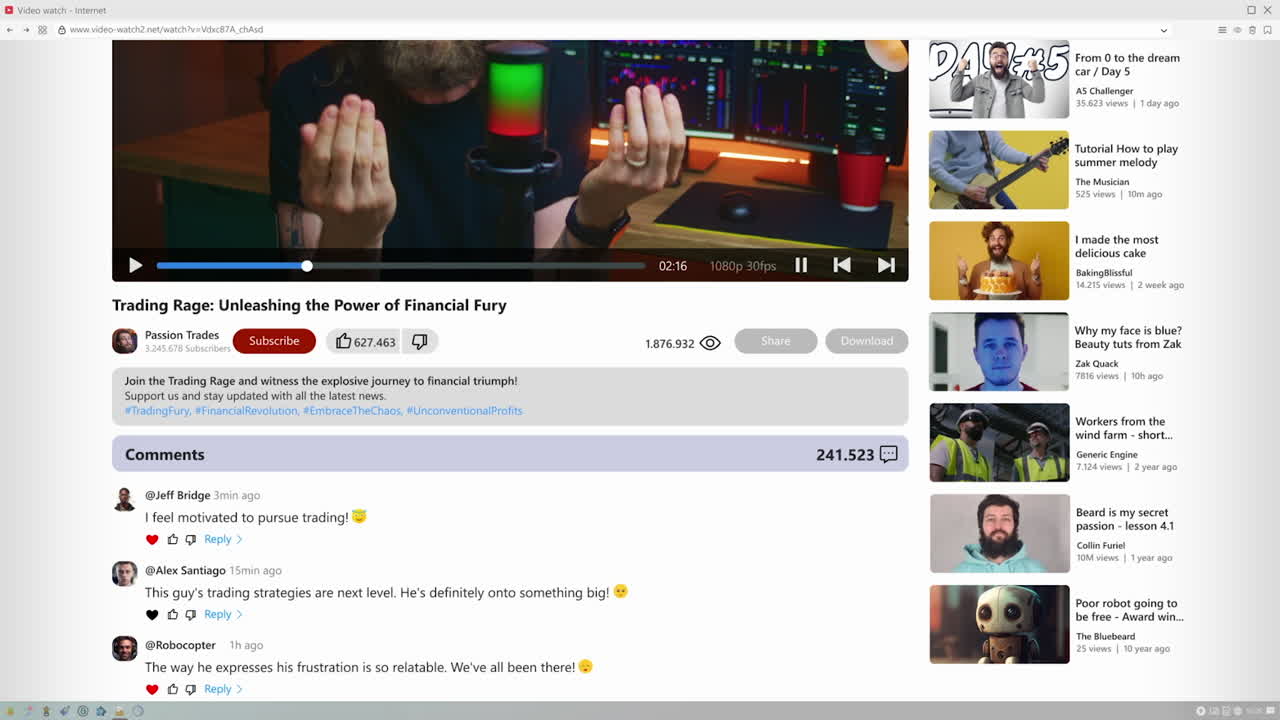Image resolution: width=1280 pixels, height=720 pixels.
Task: Open the browser hamburger menu
Action: (x=1222, y=30)
